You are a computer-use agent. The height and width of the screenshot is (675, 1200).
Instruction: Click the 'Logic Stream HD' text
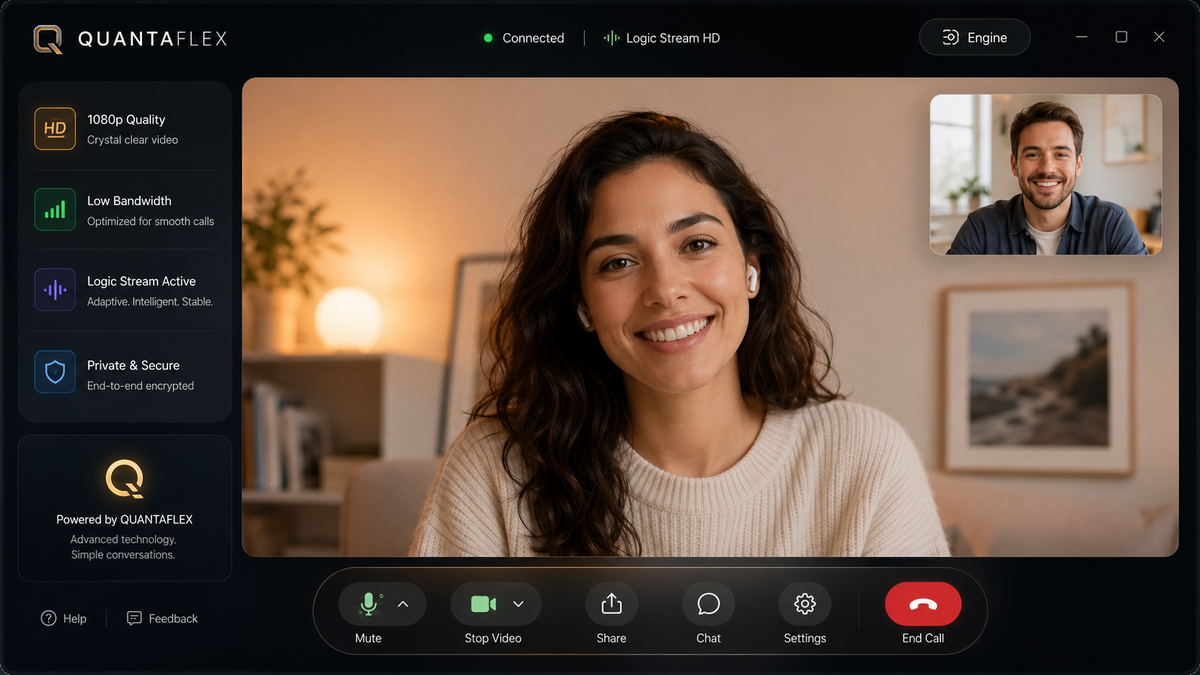pyautogui.click(x=673, y=38)
